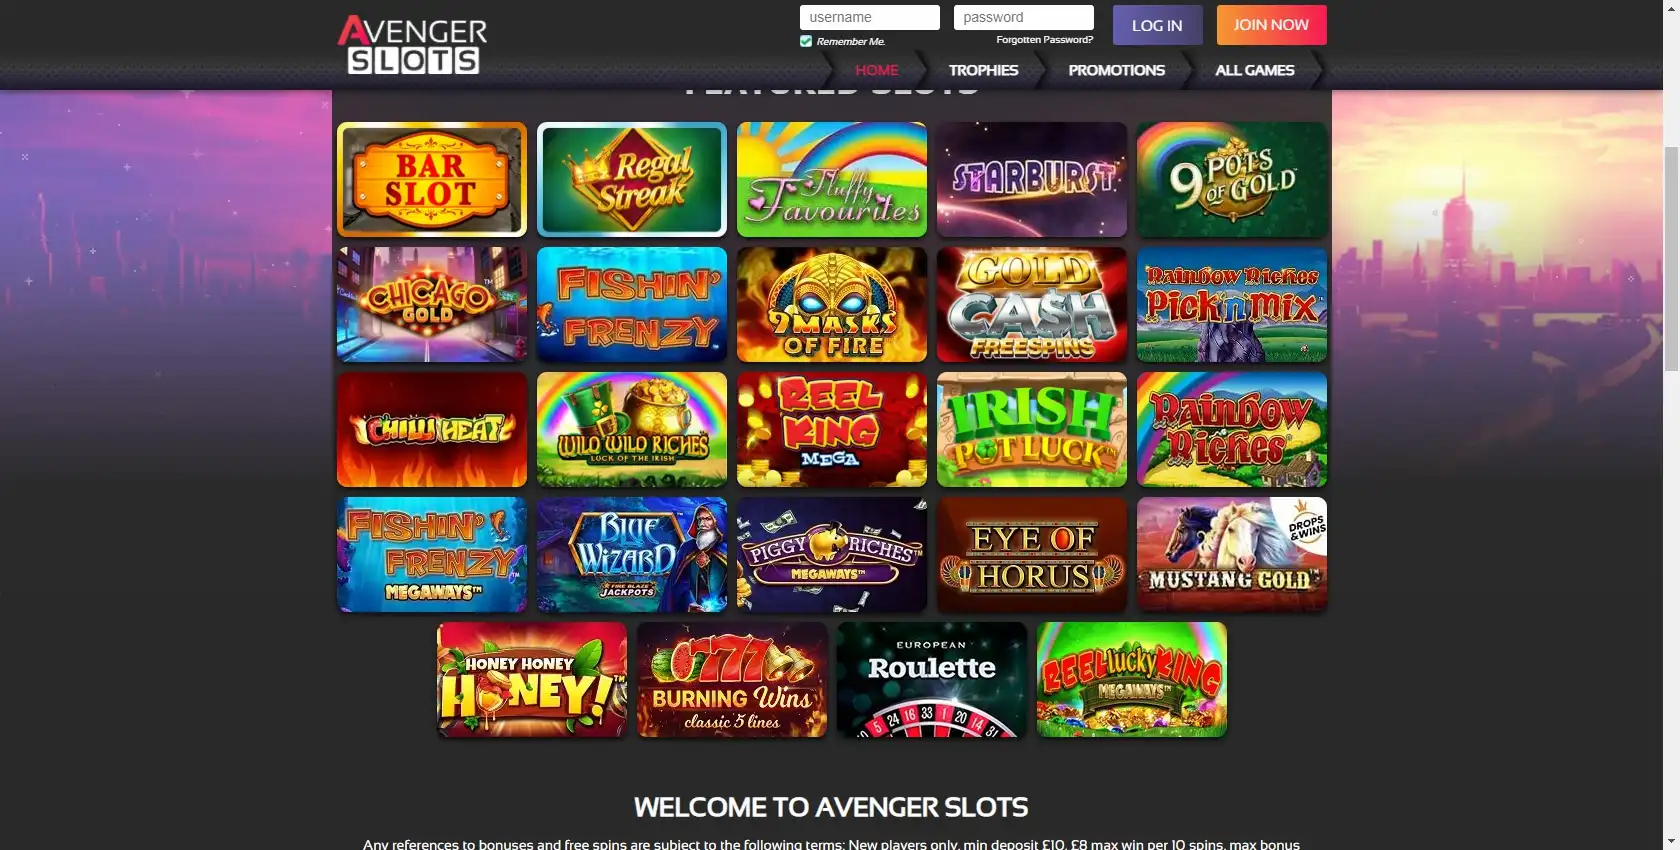Focus the username input field
Image resolution: width=1680 pixels, height=850 pixels.
pyautogui.click(x=870, y=17)
